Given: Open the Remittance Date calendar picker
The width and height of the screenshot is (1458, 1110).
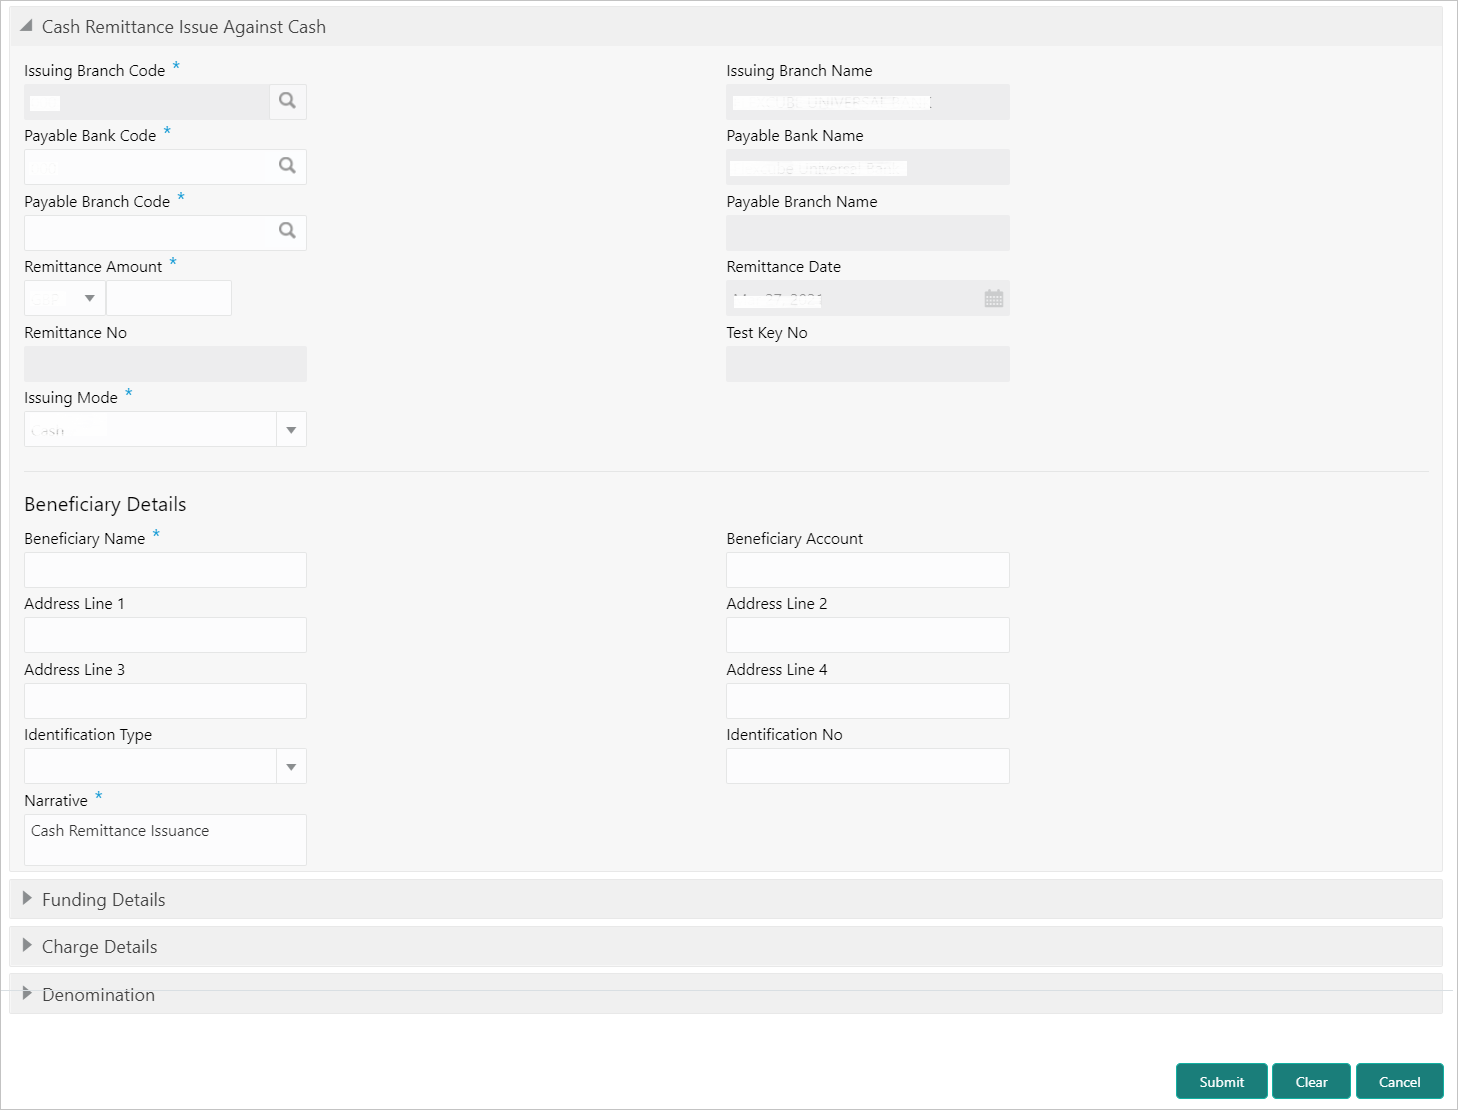Looking at the screenshot, I should (x=993, y=298).
